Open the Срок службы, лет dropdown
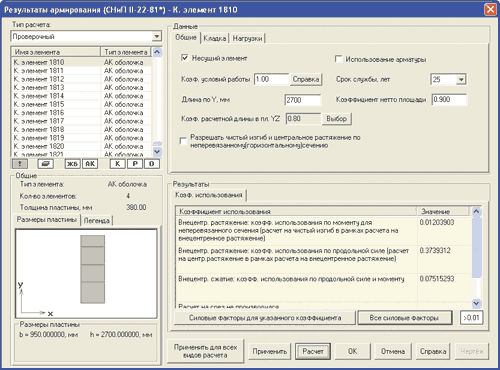The height and width of the screenshot is (370, 500). point(461,79)
